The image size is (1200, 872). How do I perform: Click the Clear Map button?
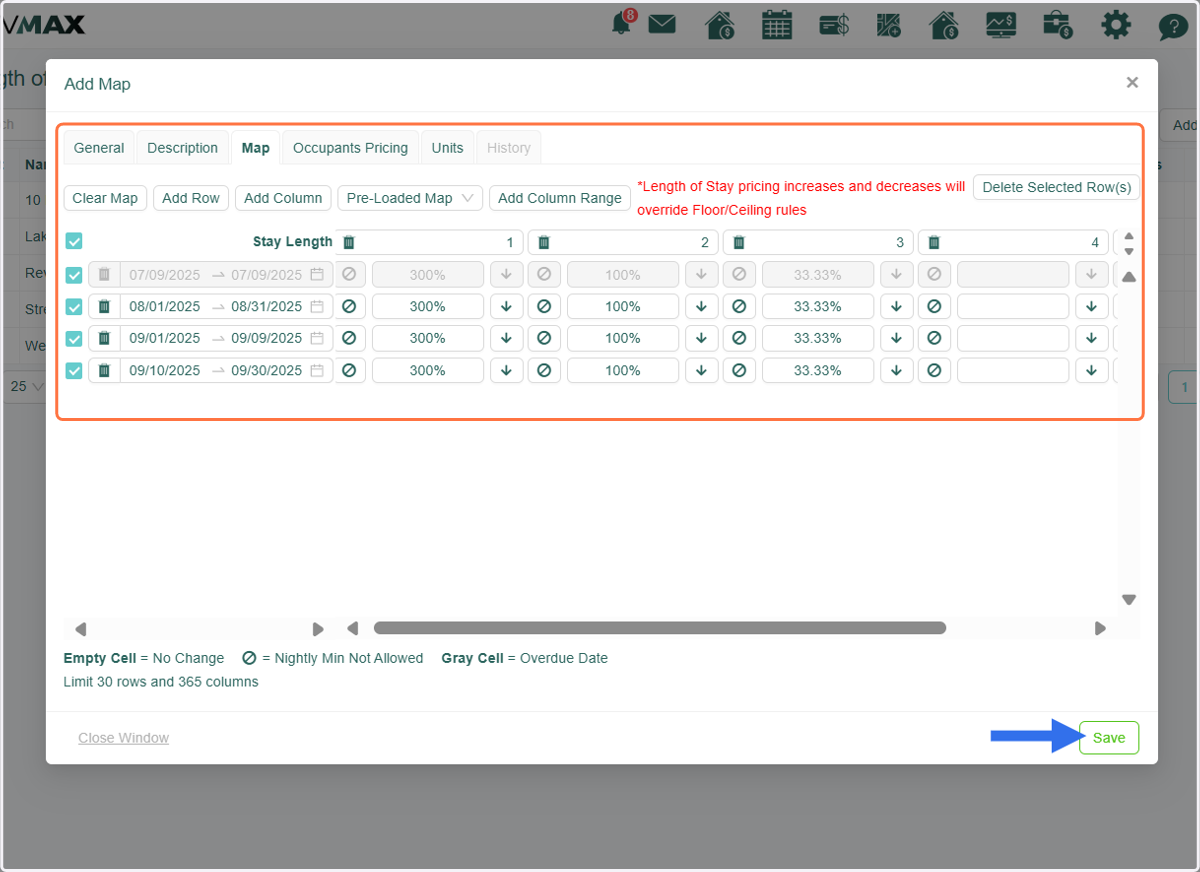point(105,198)
